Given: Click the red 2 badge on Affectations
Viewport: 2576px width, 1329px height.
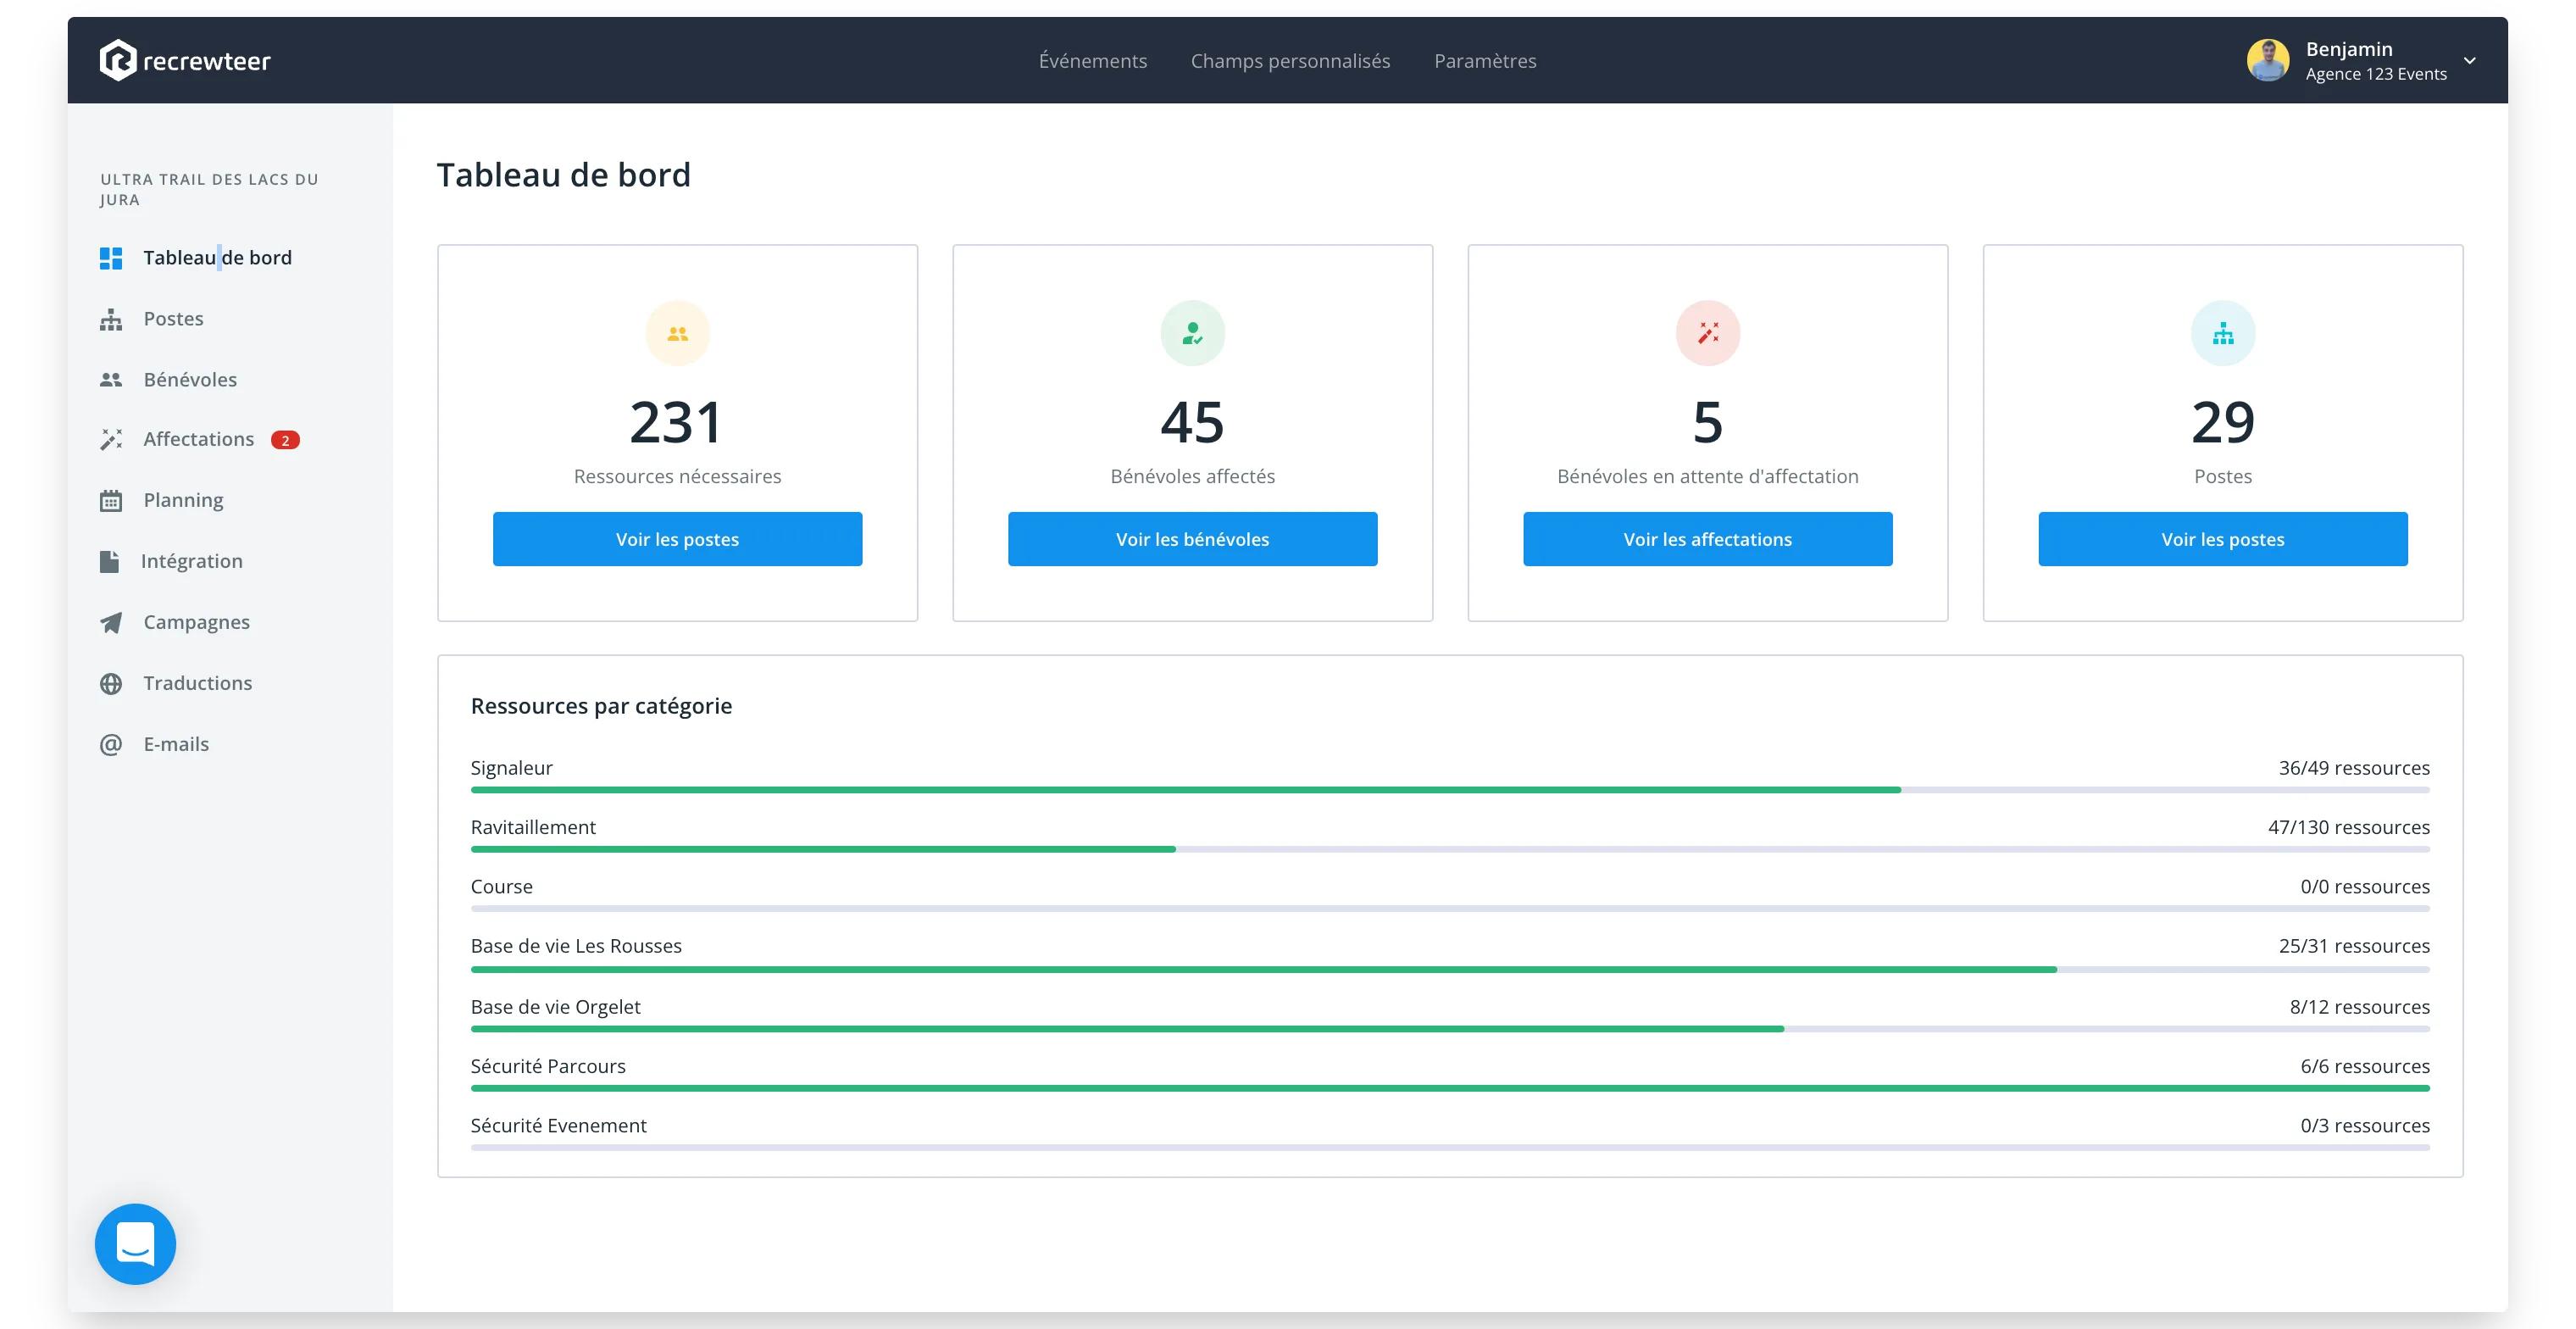Looking at the screenshot, I should (285, 440).
